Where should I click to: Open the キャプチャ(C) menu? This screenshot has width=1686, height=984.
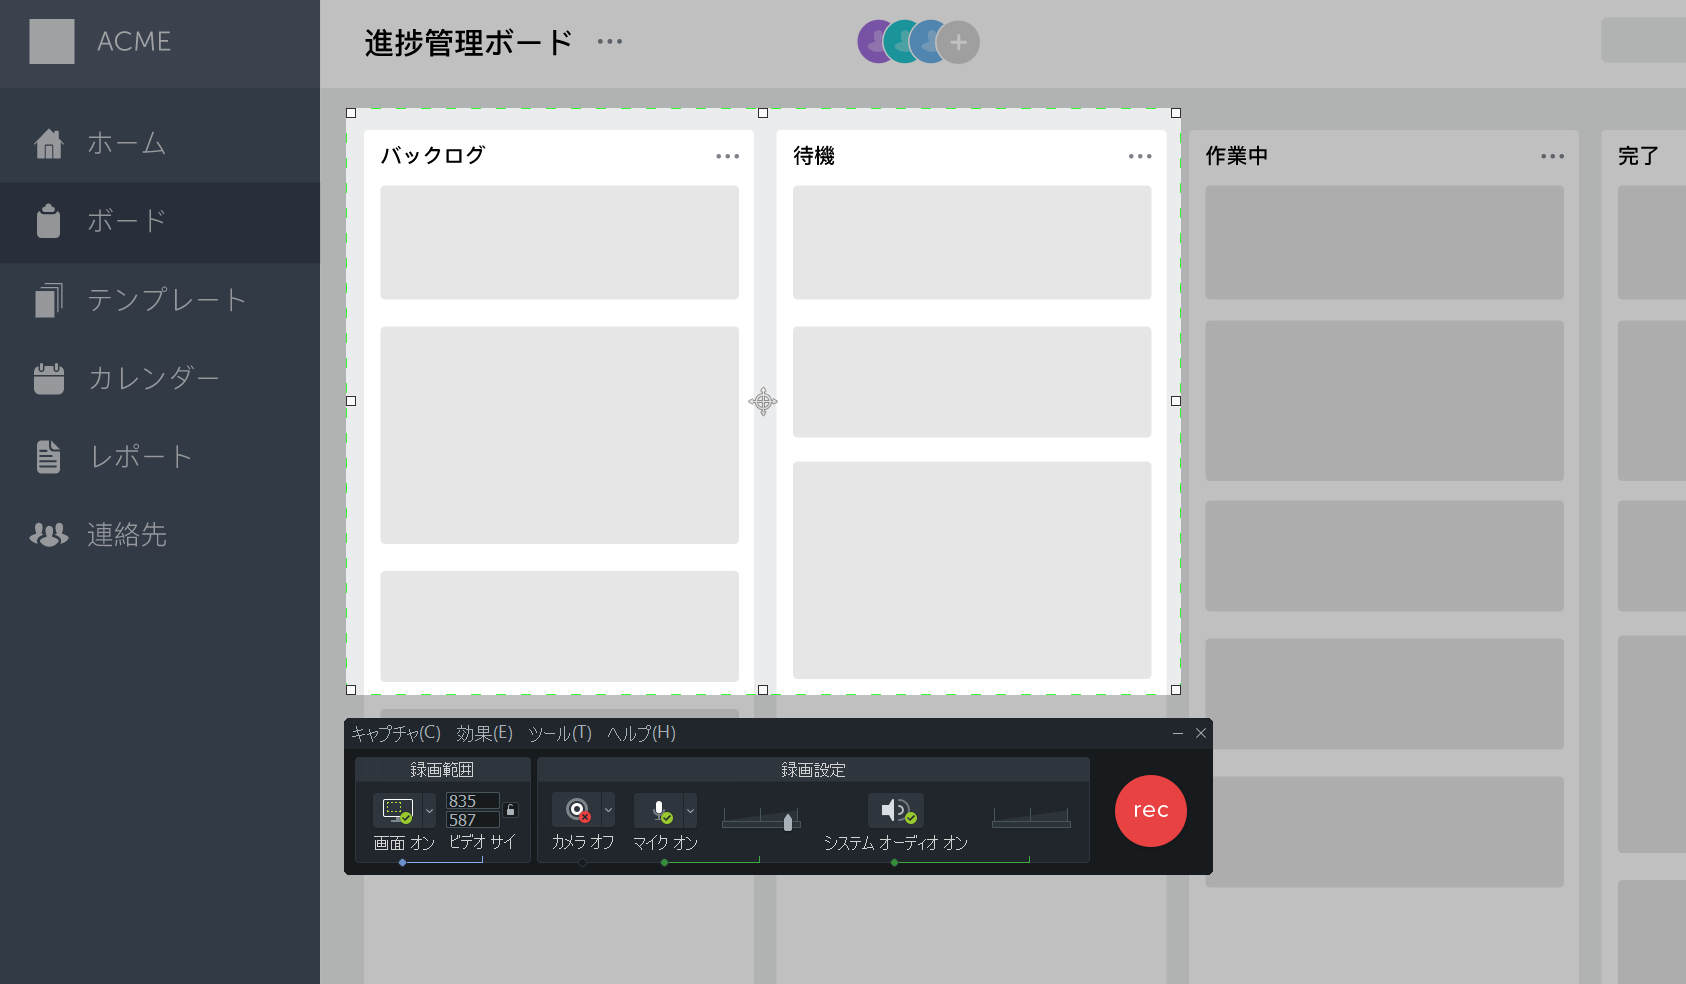click(396, 733)
